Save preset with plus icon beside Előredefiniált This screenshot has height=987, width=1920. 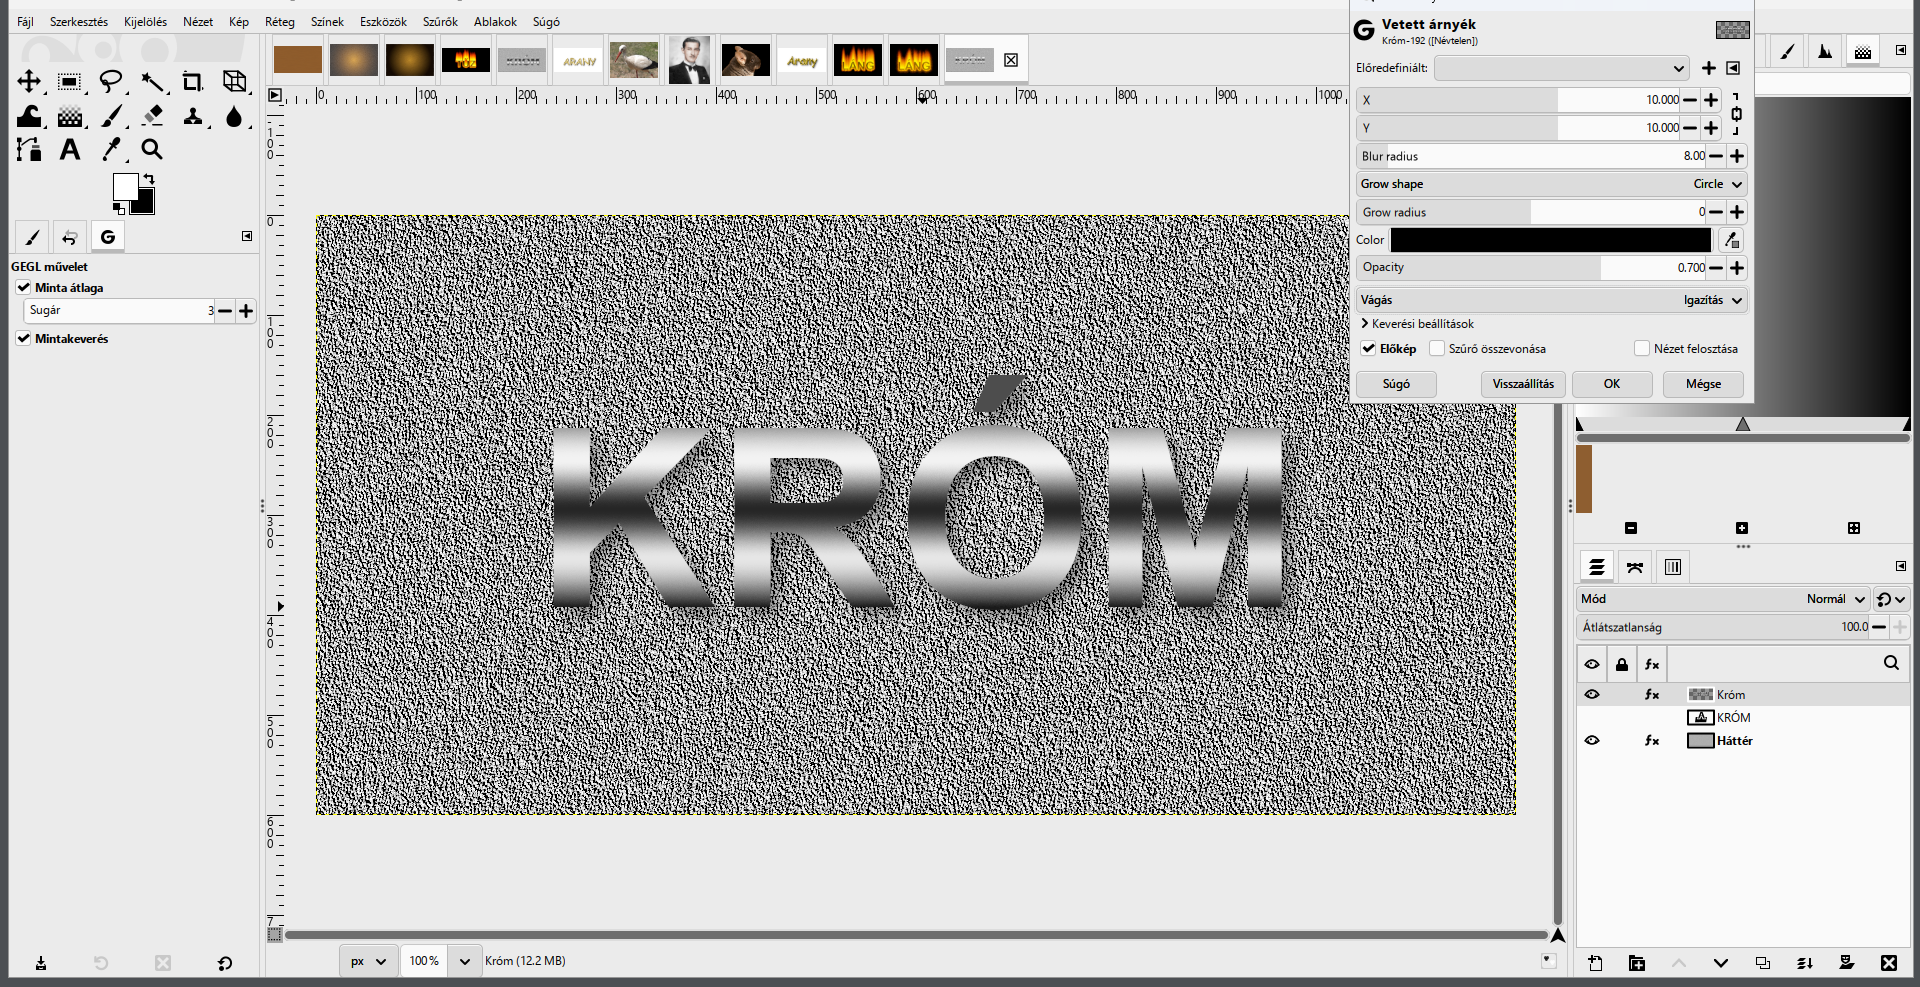click(x=1709, y=68)
